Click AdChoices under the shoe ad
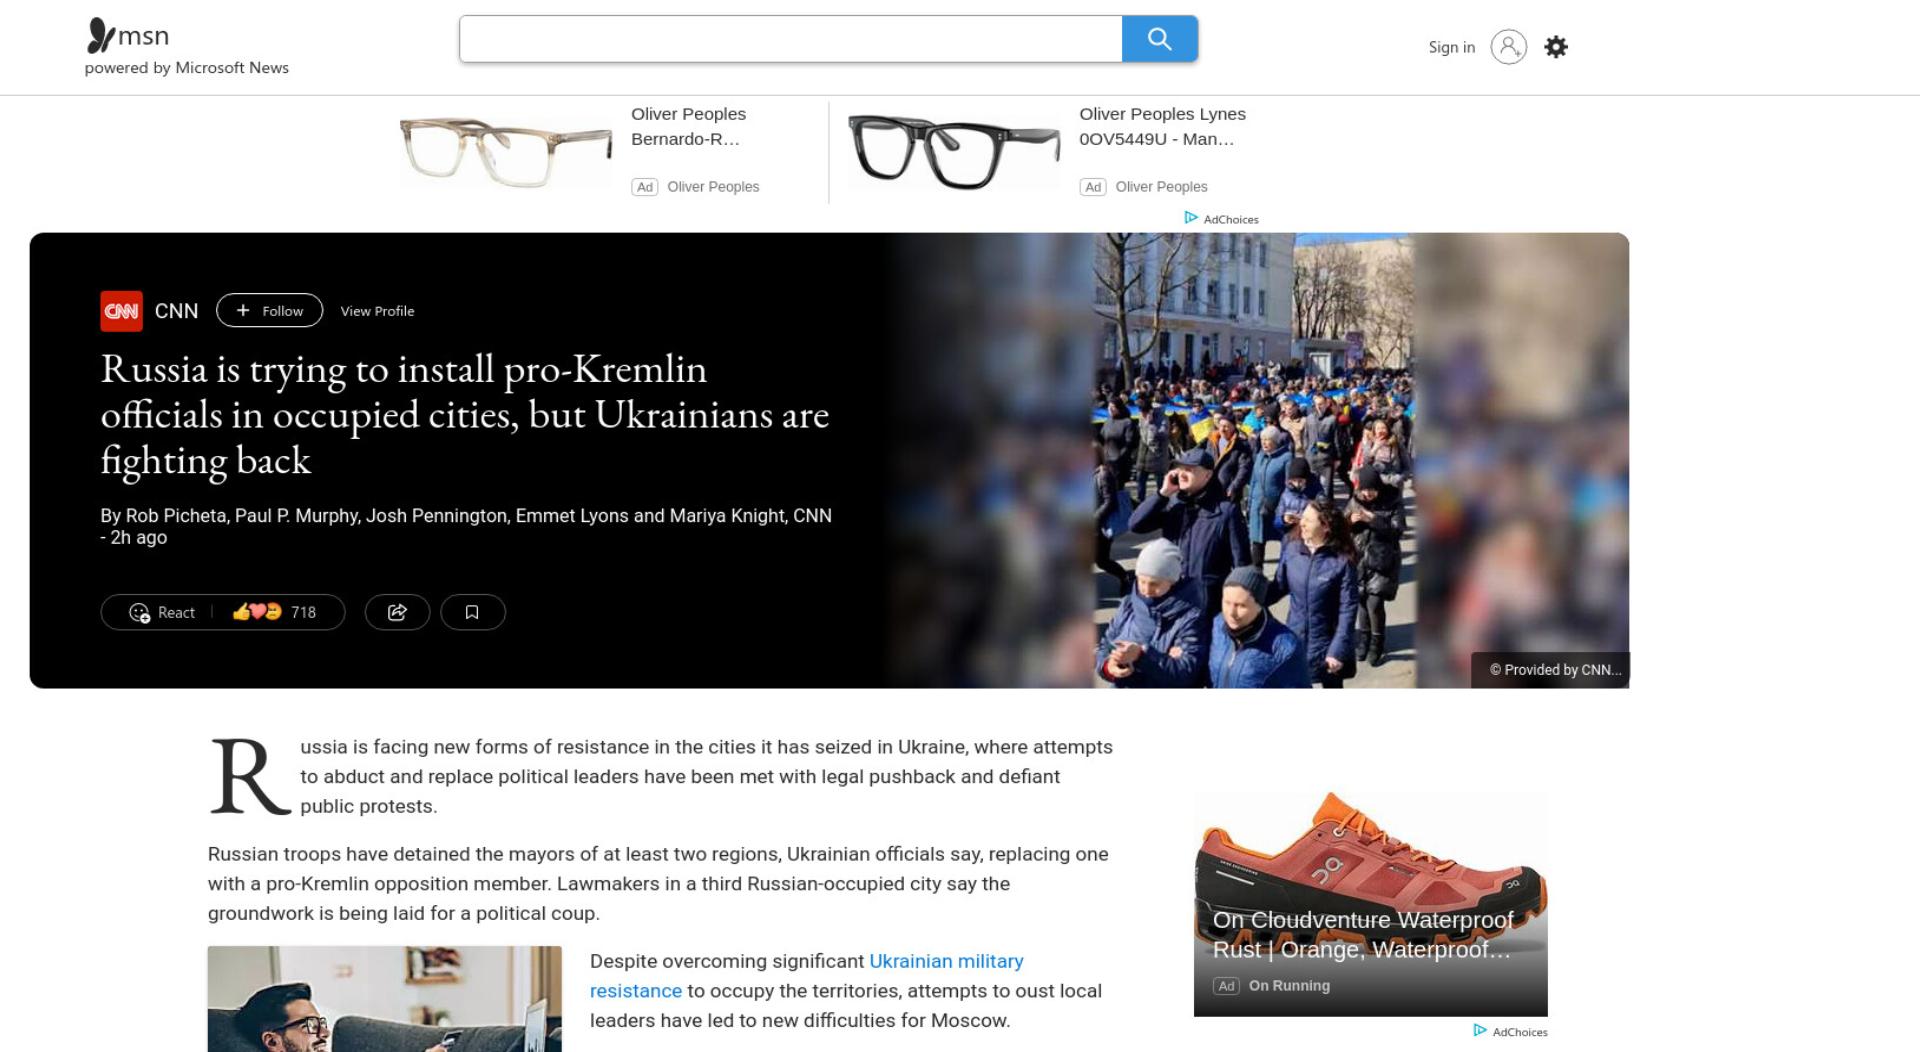This screenshot has width=1920, height=1052. point(1510,1031)
